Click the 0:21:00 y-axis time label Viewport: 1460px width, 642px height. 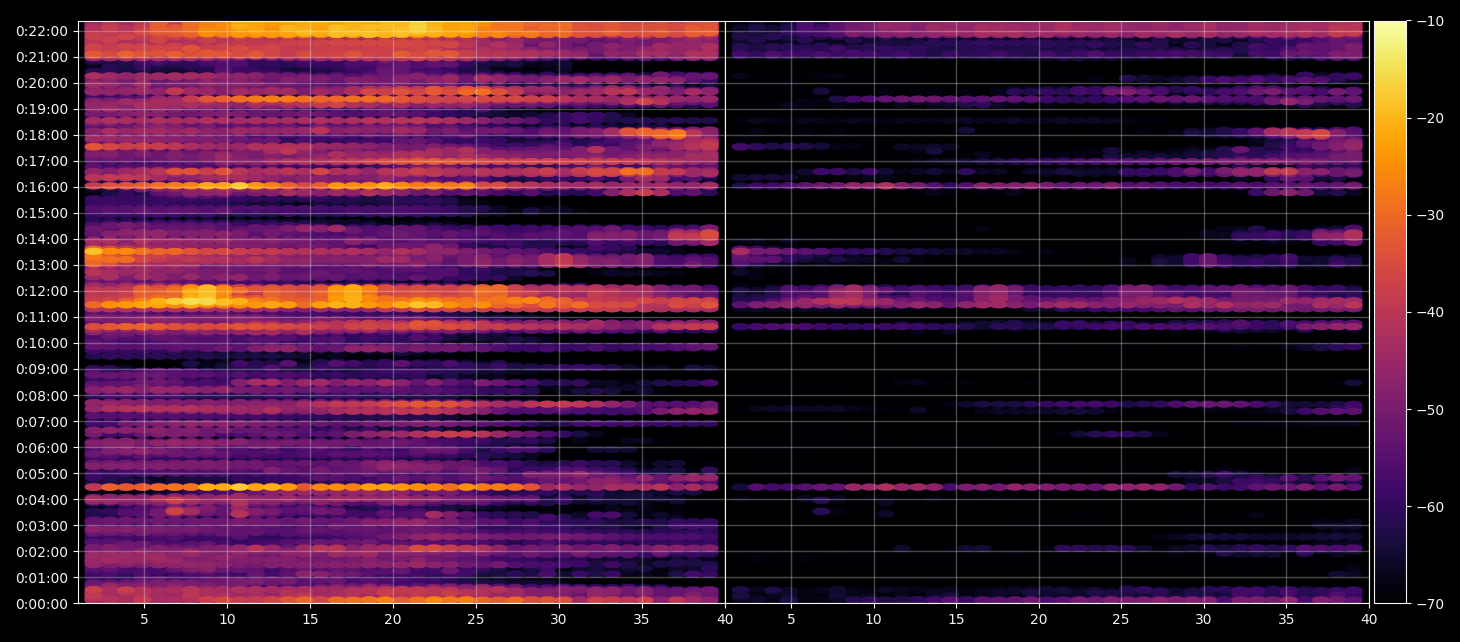[42, 57]
